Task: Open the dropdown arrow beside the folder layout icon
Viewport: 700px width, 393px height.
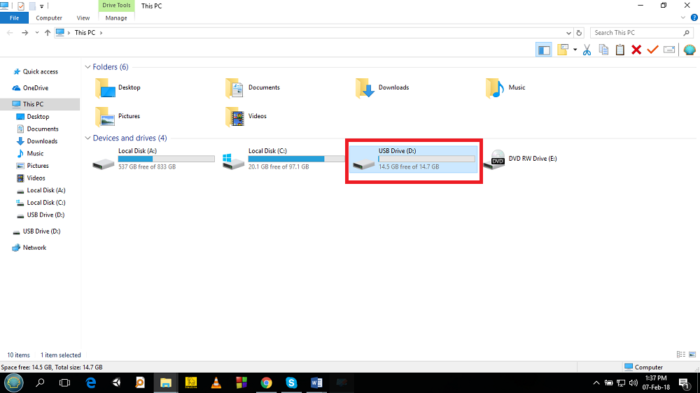Action: (x=575, y=50)
